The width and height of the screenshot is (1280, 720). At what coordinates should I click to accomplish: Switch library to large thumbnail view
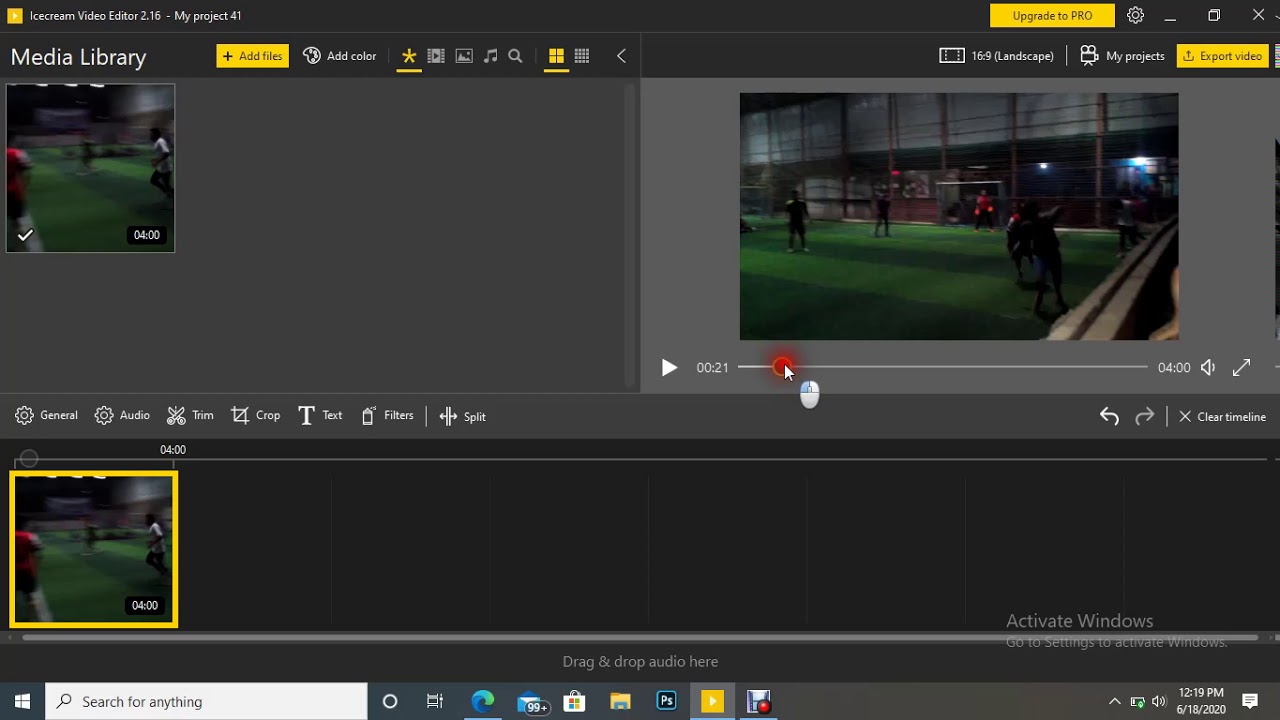pos(556,57)
